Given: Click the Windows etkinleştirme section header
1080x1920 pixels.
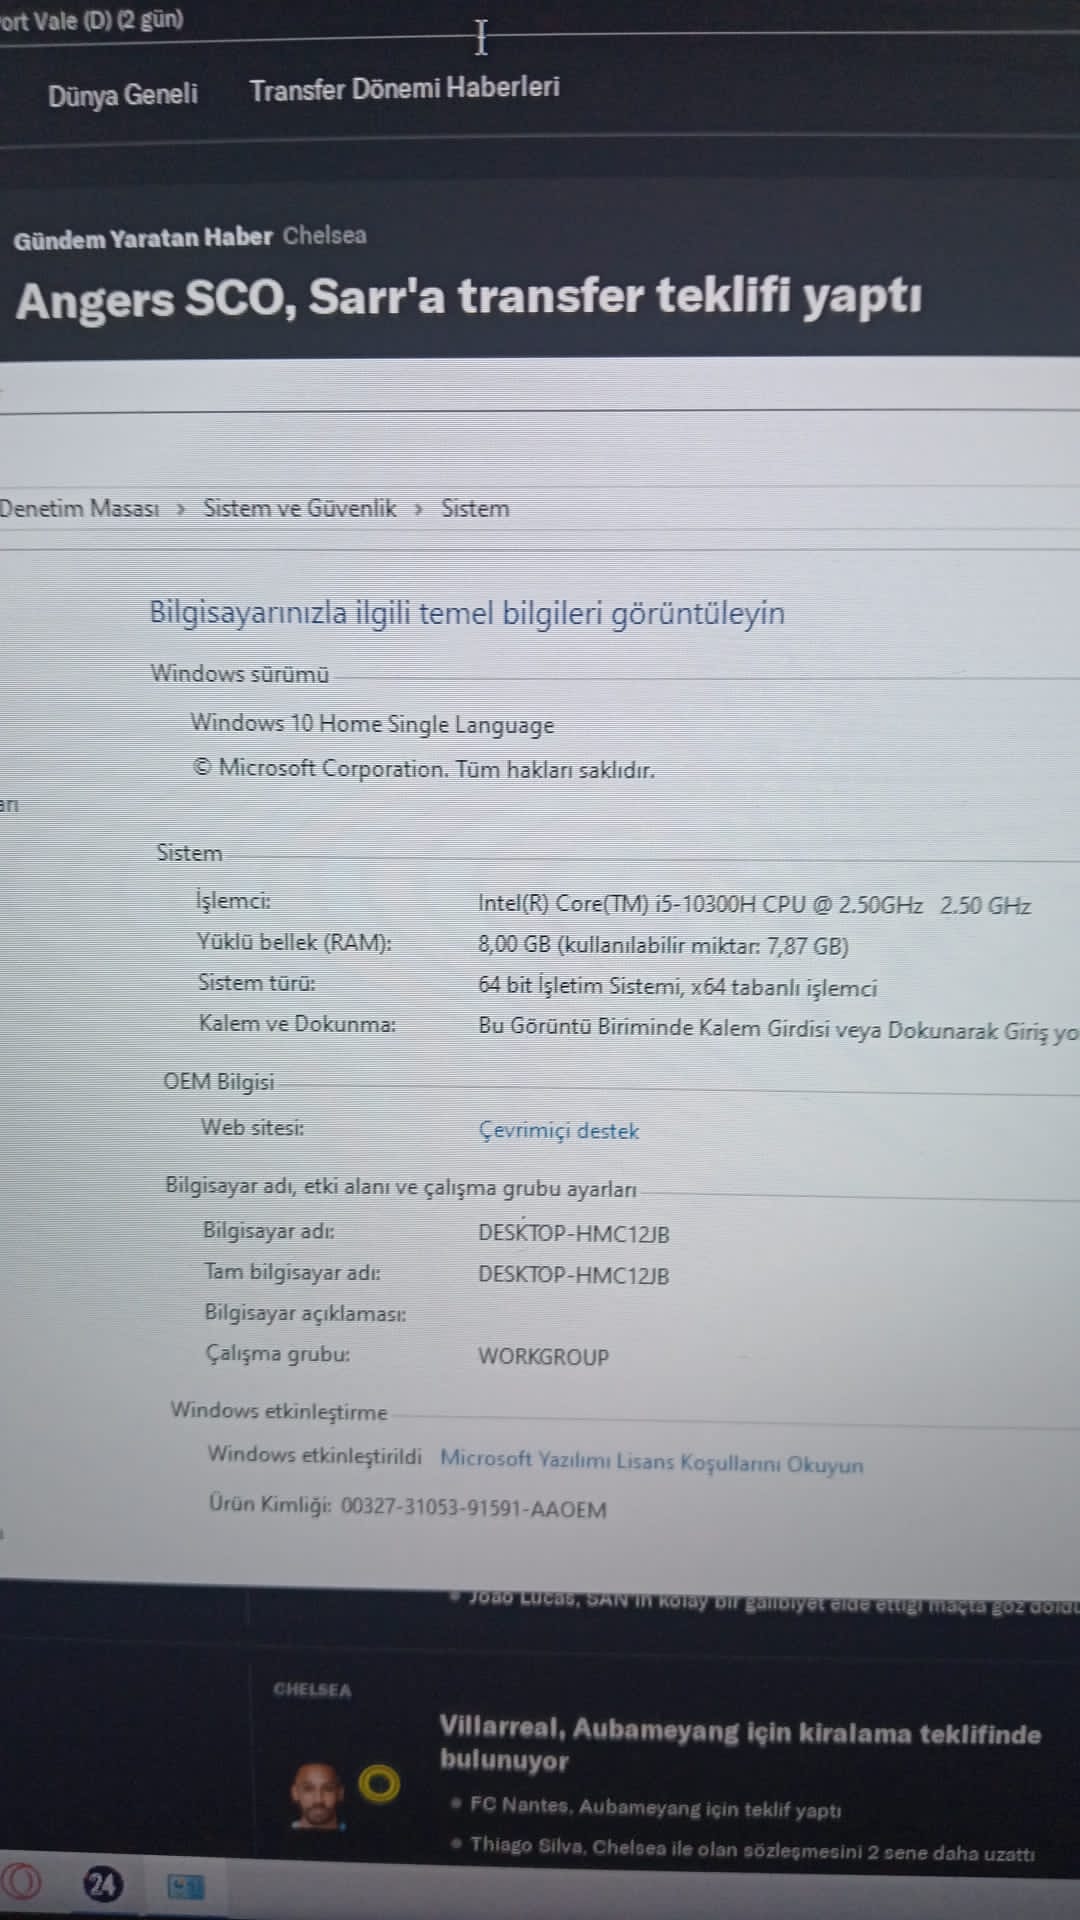Looking at the screenshot, I should 278,1411.
